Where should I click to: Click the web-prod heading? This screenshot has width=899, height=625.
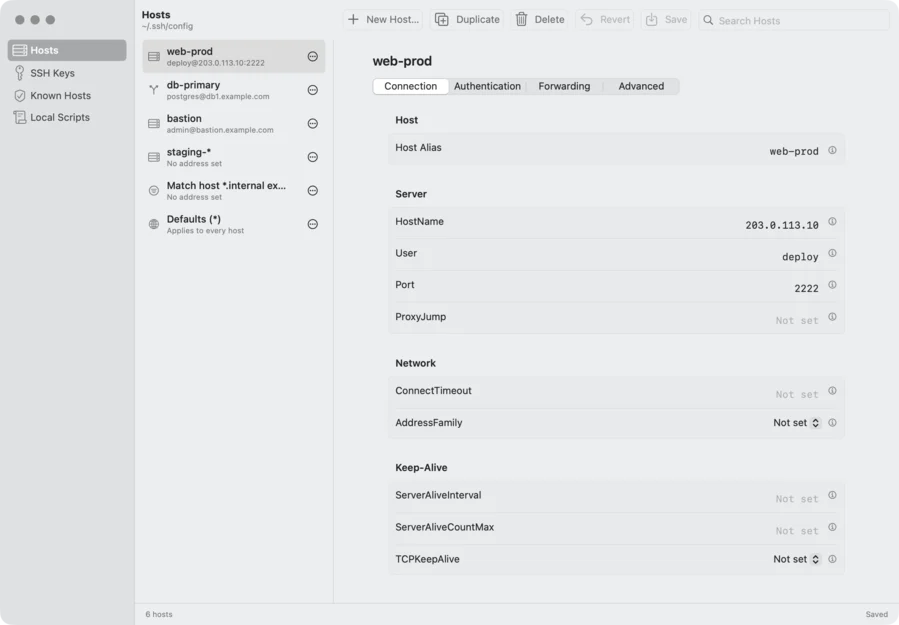[x=402, y=61]
